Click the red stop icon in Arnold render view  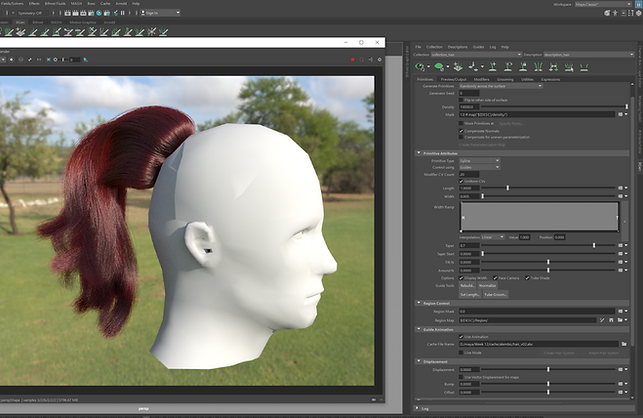click(x=353, y=59)
